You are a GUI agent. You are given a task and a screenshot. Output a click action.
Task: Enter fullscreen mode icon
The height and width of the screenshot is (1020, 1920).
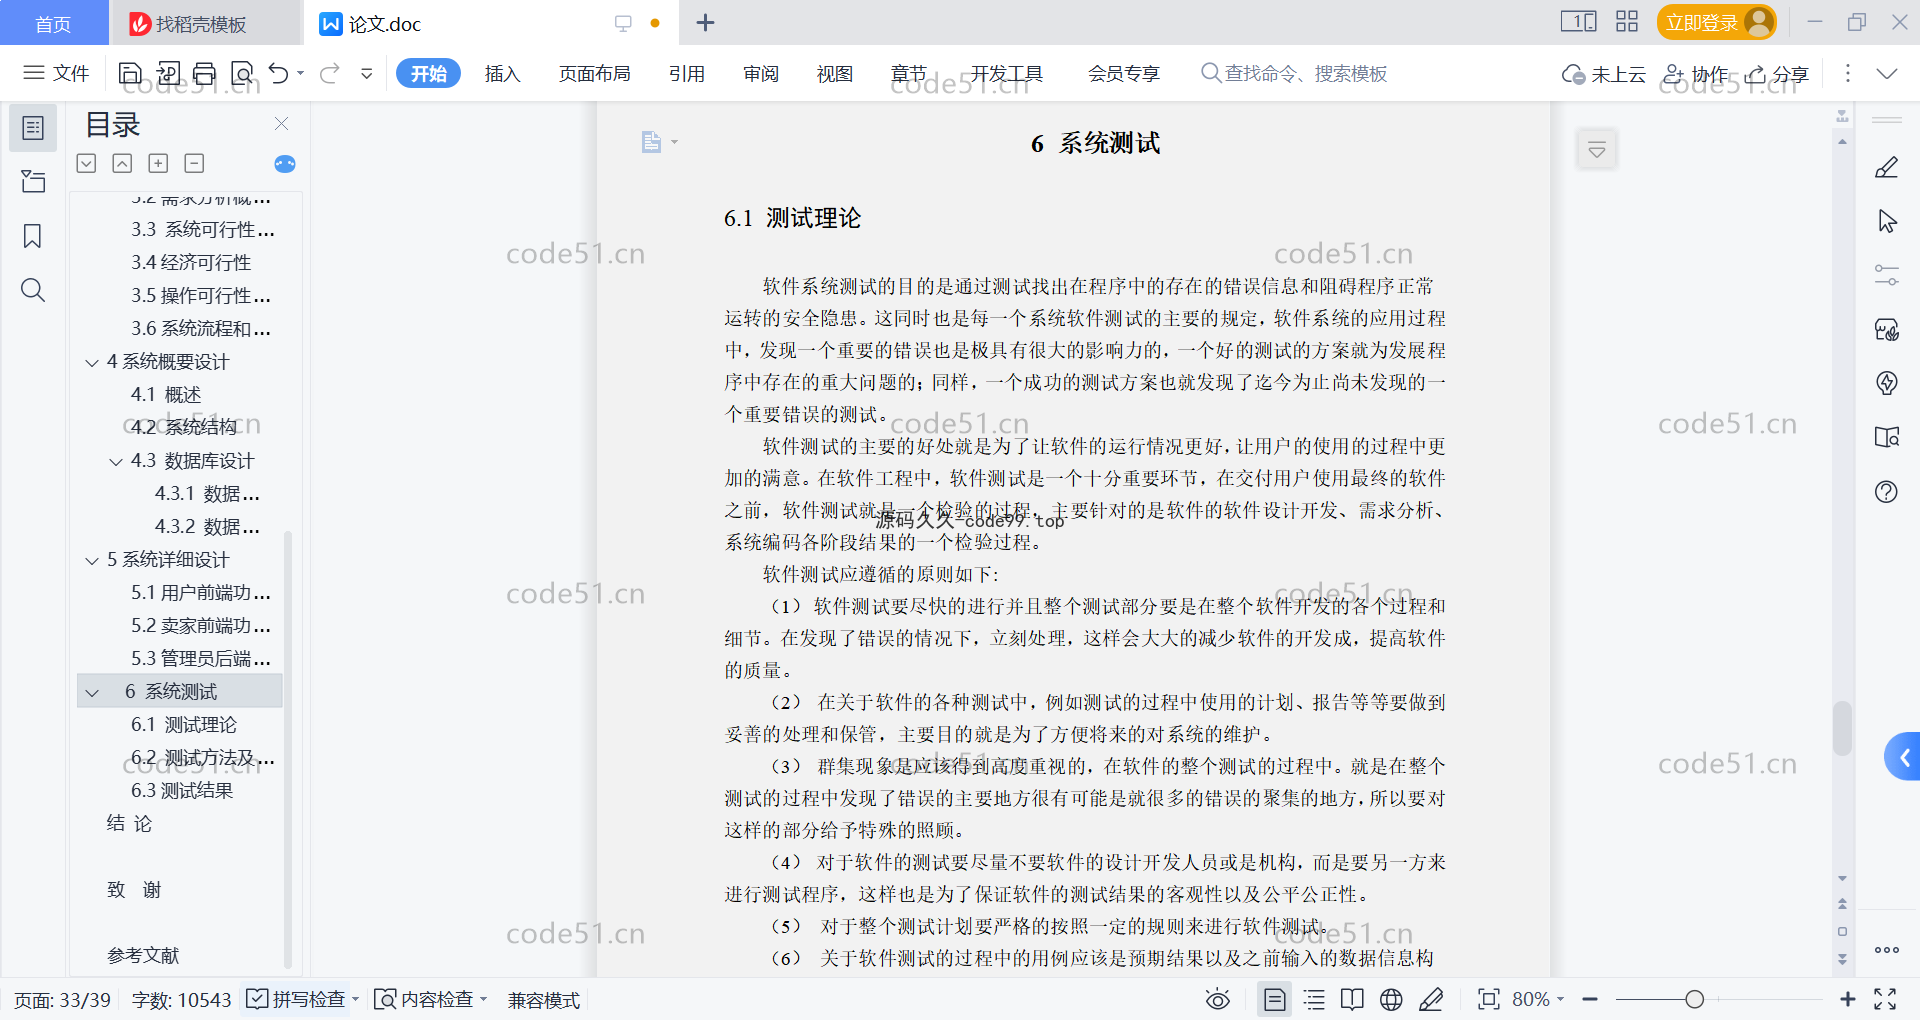coord(1885,999)
